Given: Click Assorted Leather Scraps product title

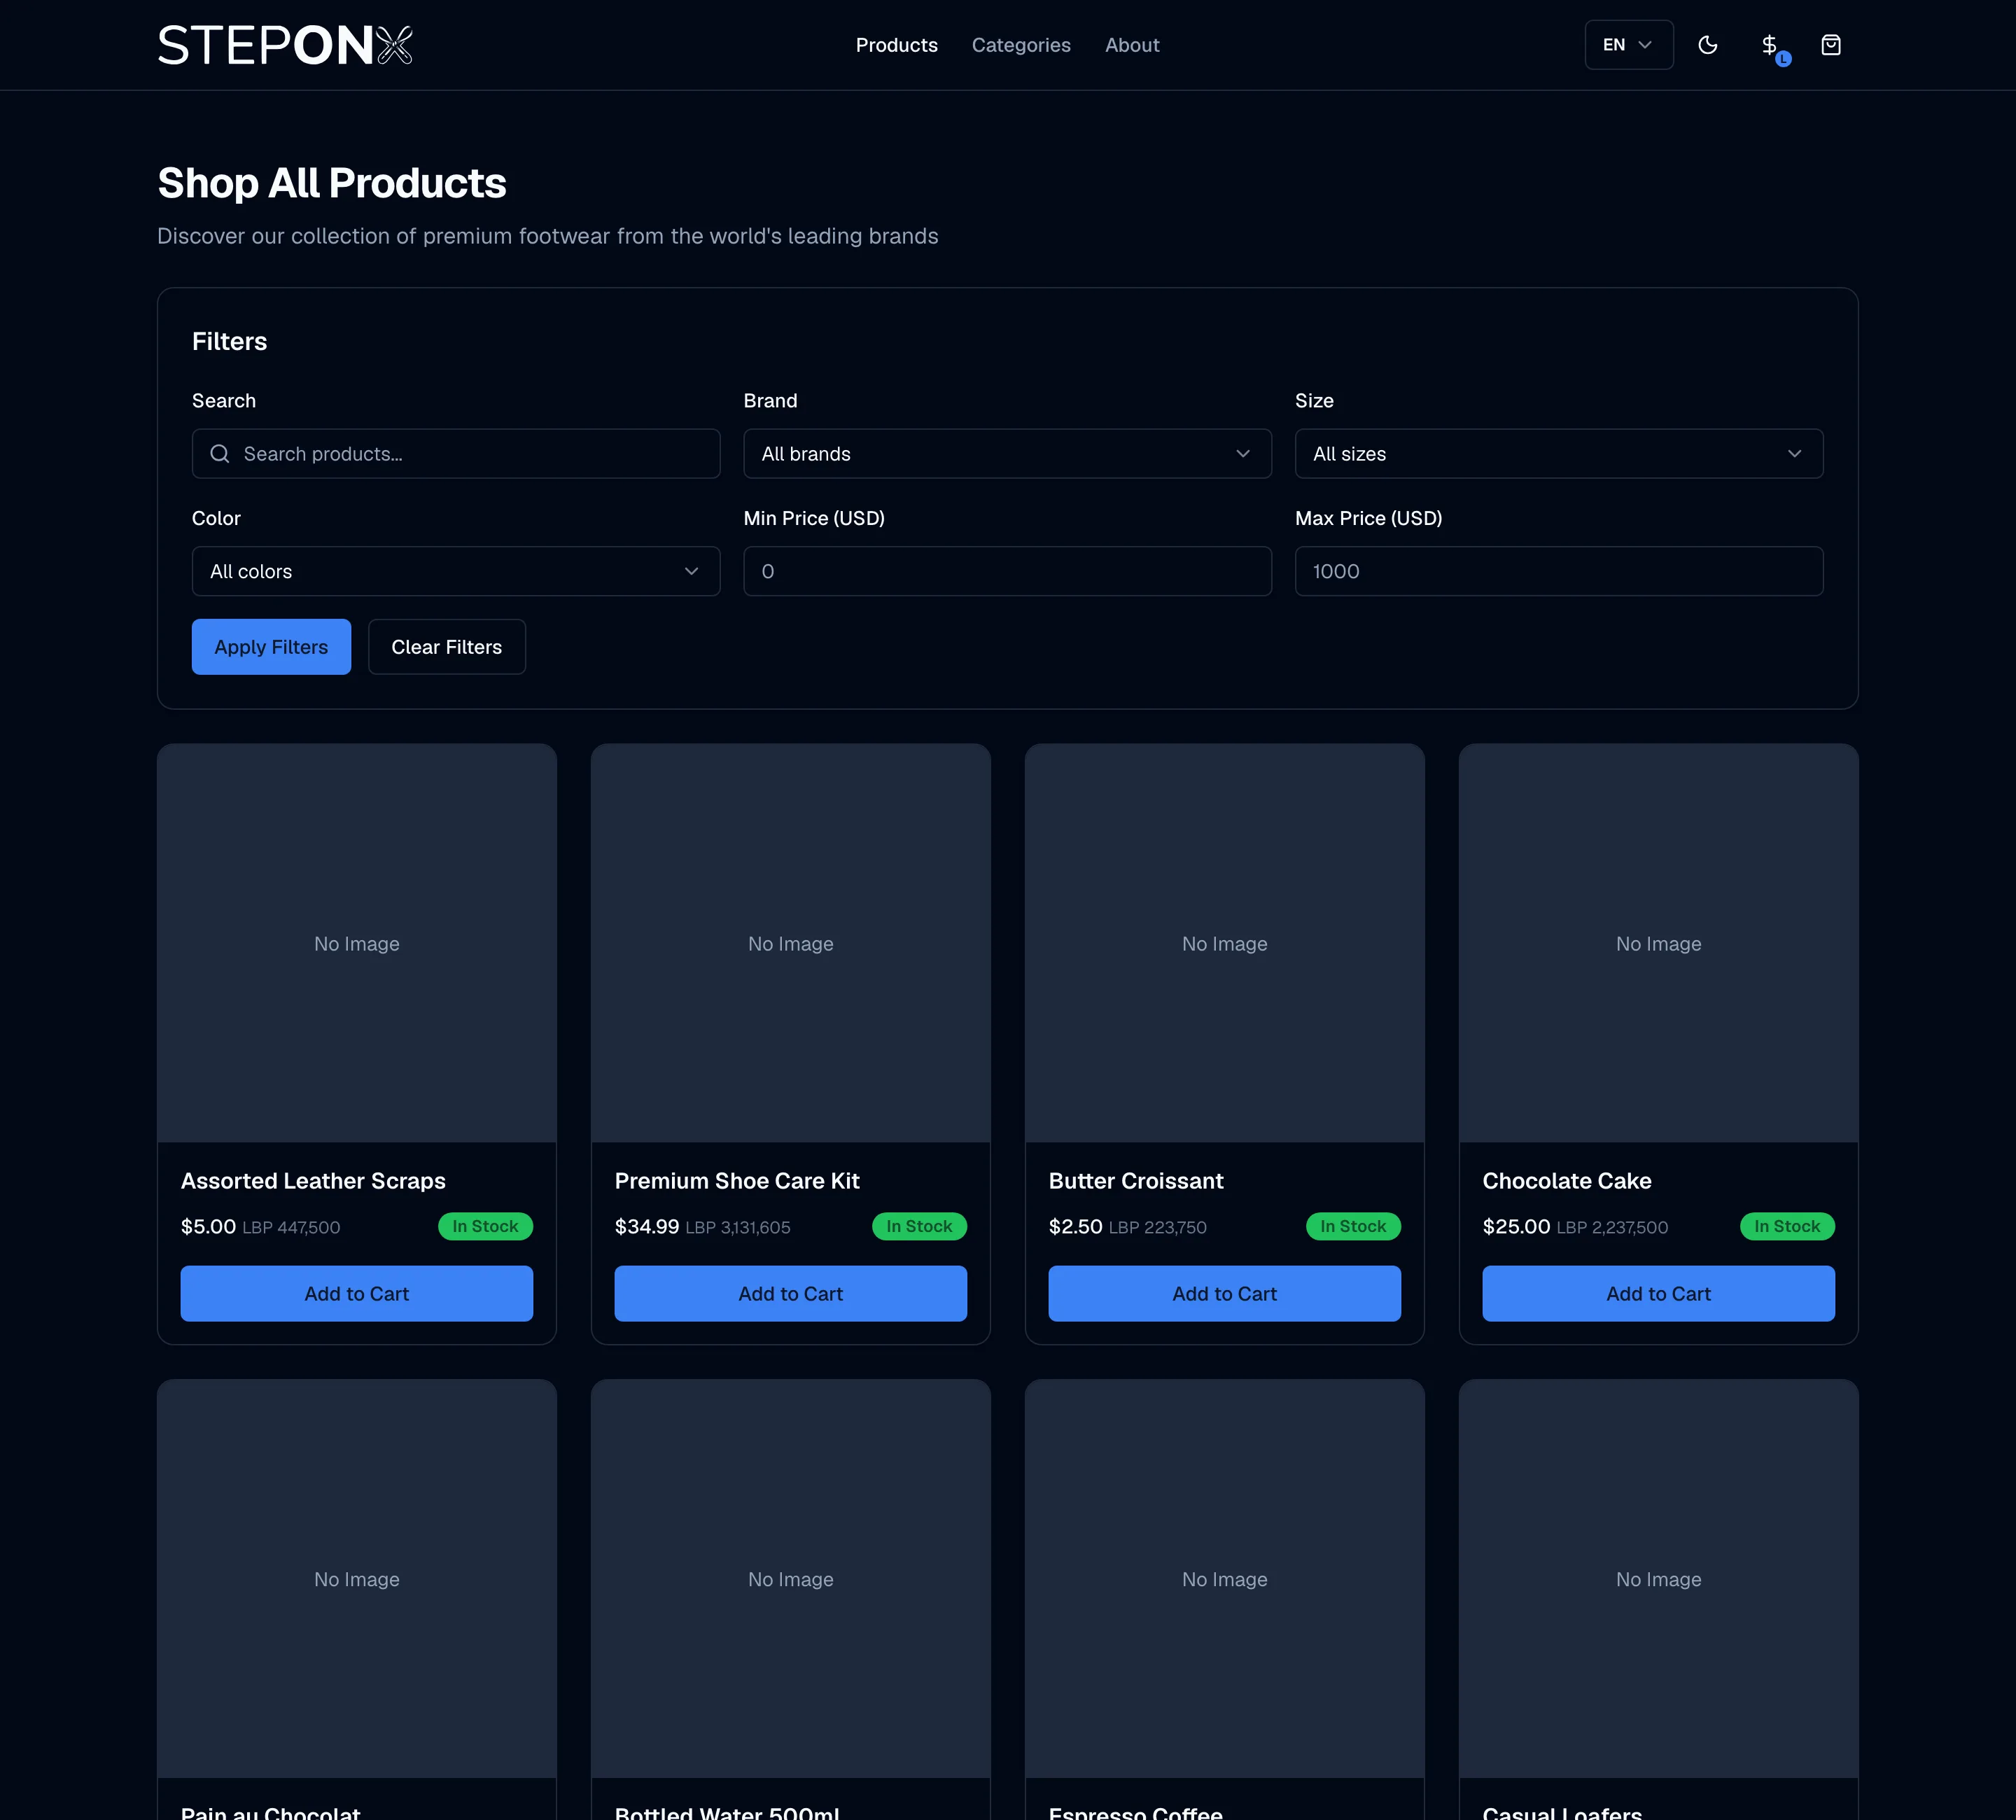Looking at the screenshot, I should coord(313,1181).
